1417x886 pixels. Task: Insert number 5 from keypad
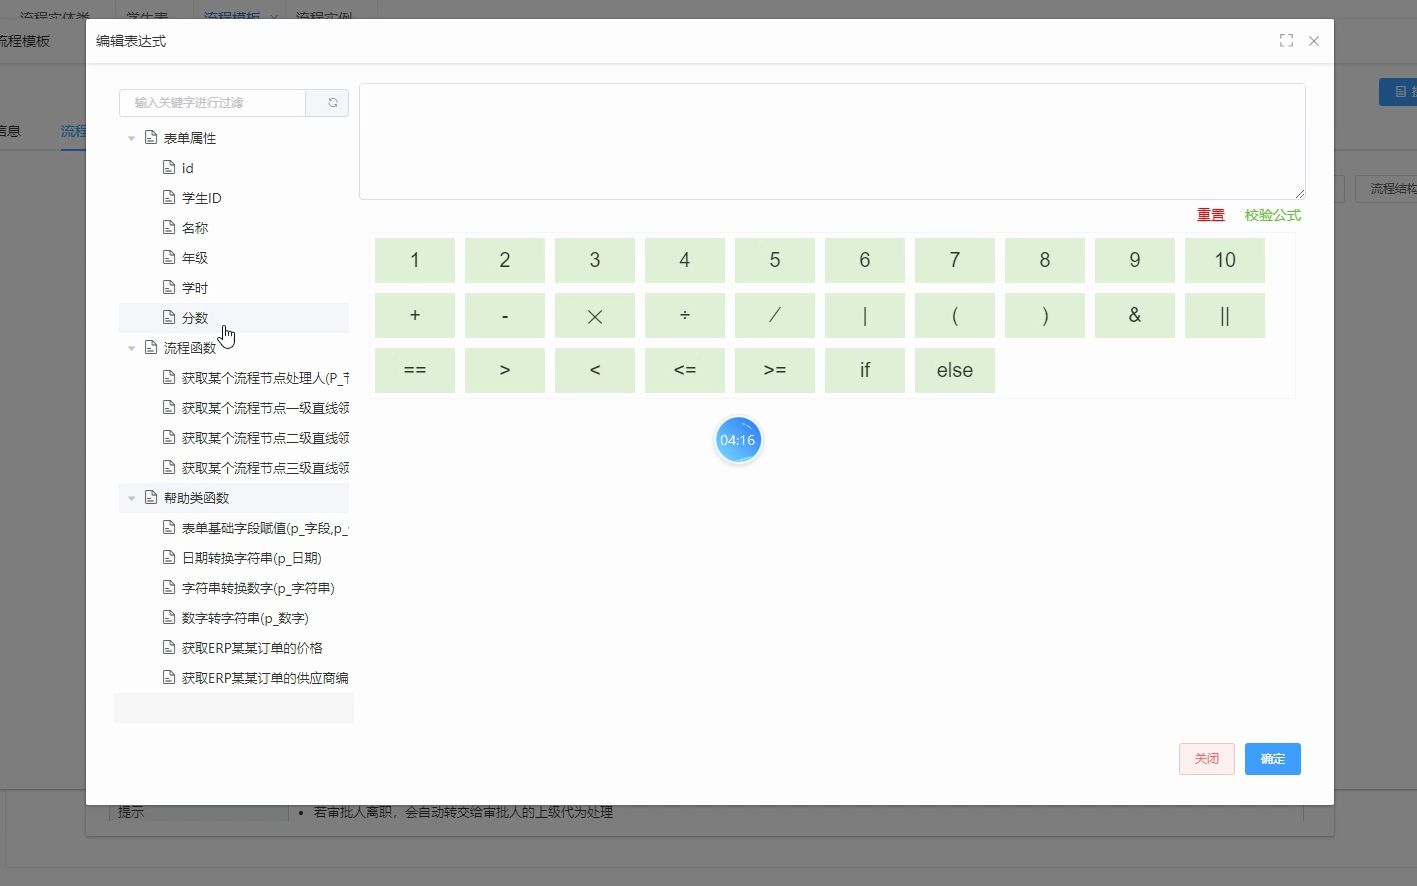(x=775, y=260)
